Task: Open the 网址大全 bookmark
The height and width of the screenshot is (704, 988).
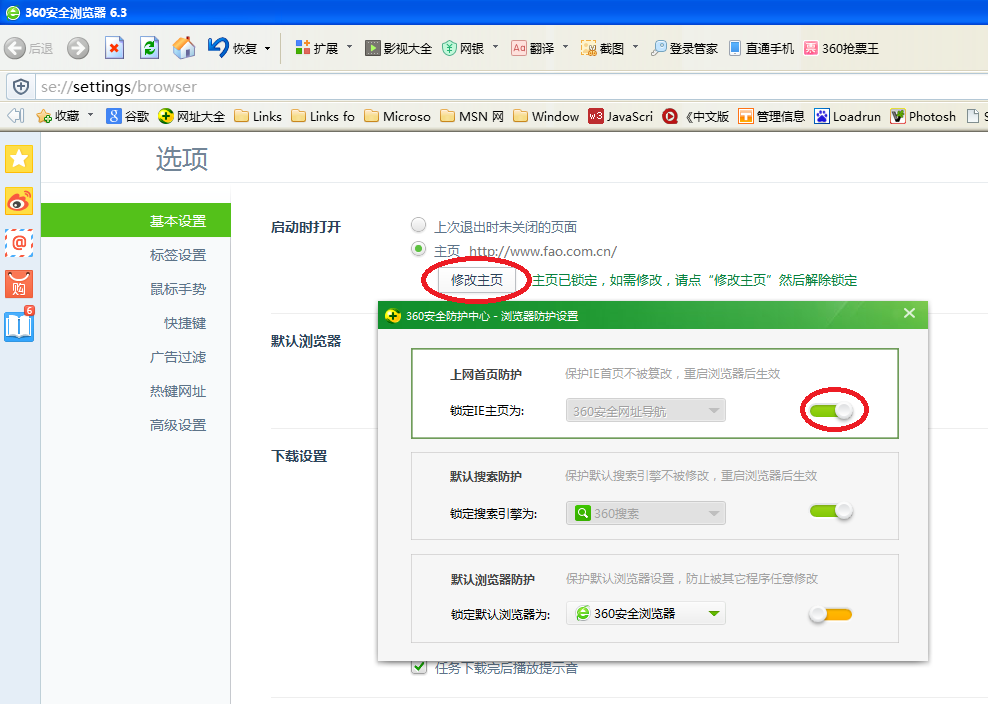Action: [x=192, y=116]
